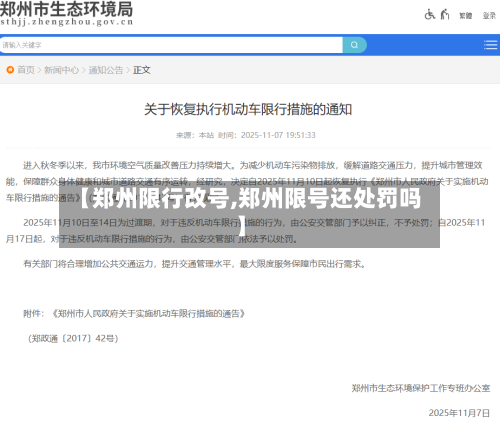The image size is (500, 429).
Task: Click the signature 郑州市生态环境保护工作专班办公室
Action: point(421,388)
